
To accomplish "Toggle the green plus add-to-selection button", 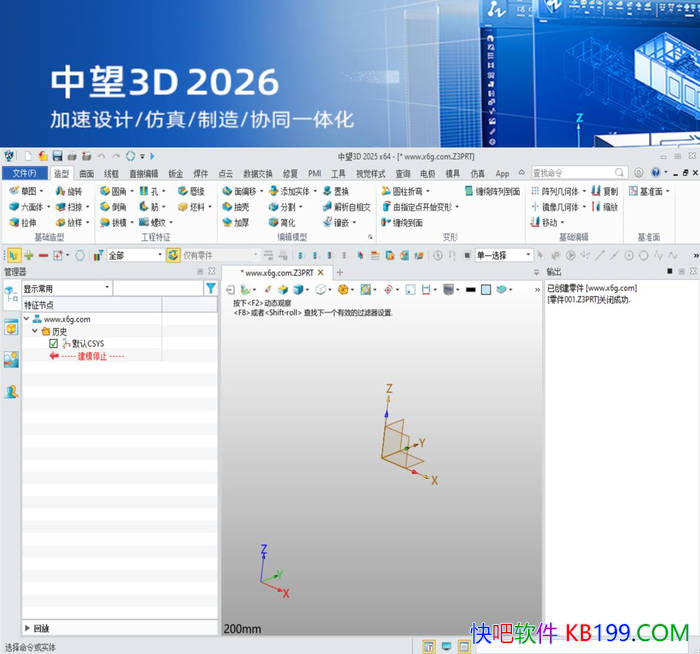I will click(x=29, y=255).
